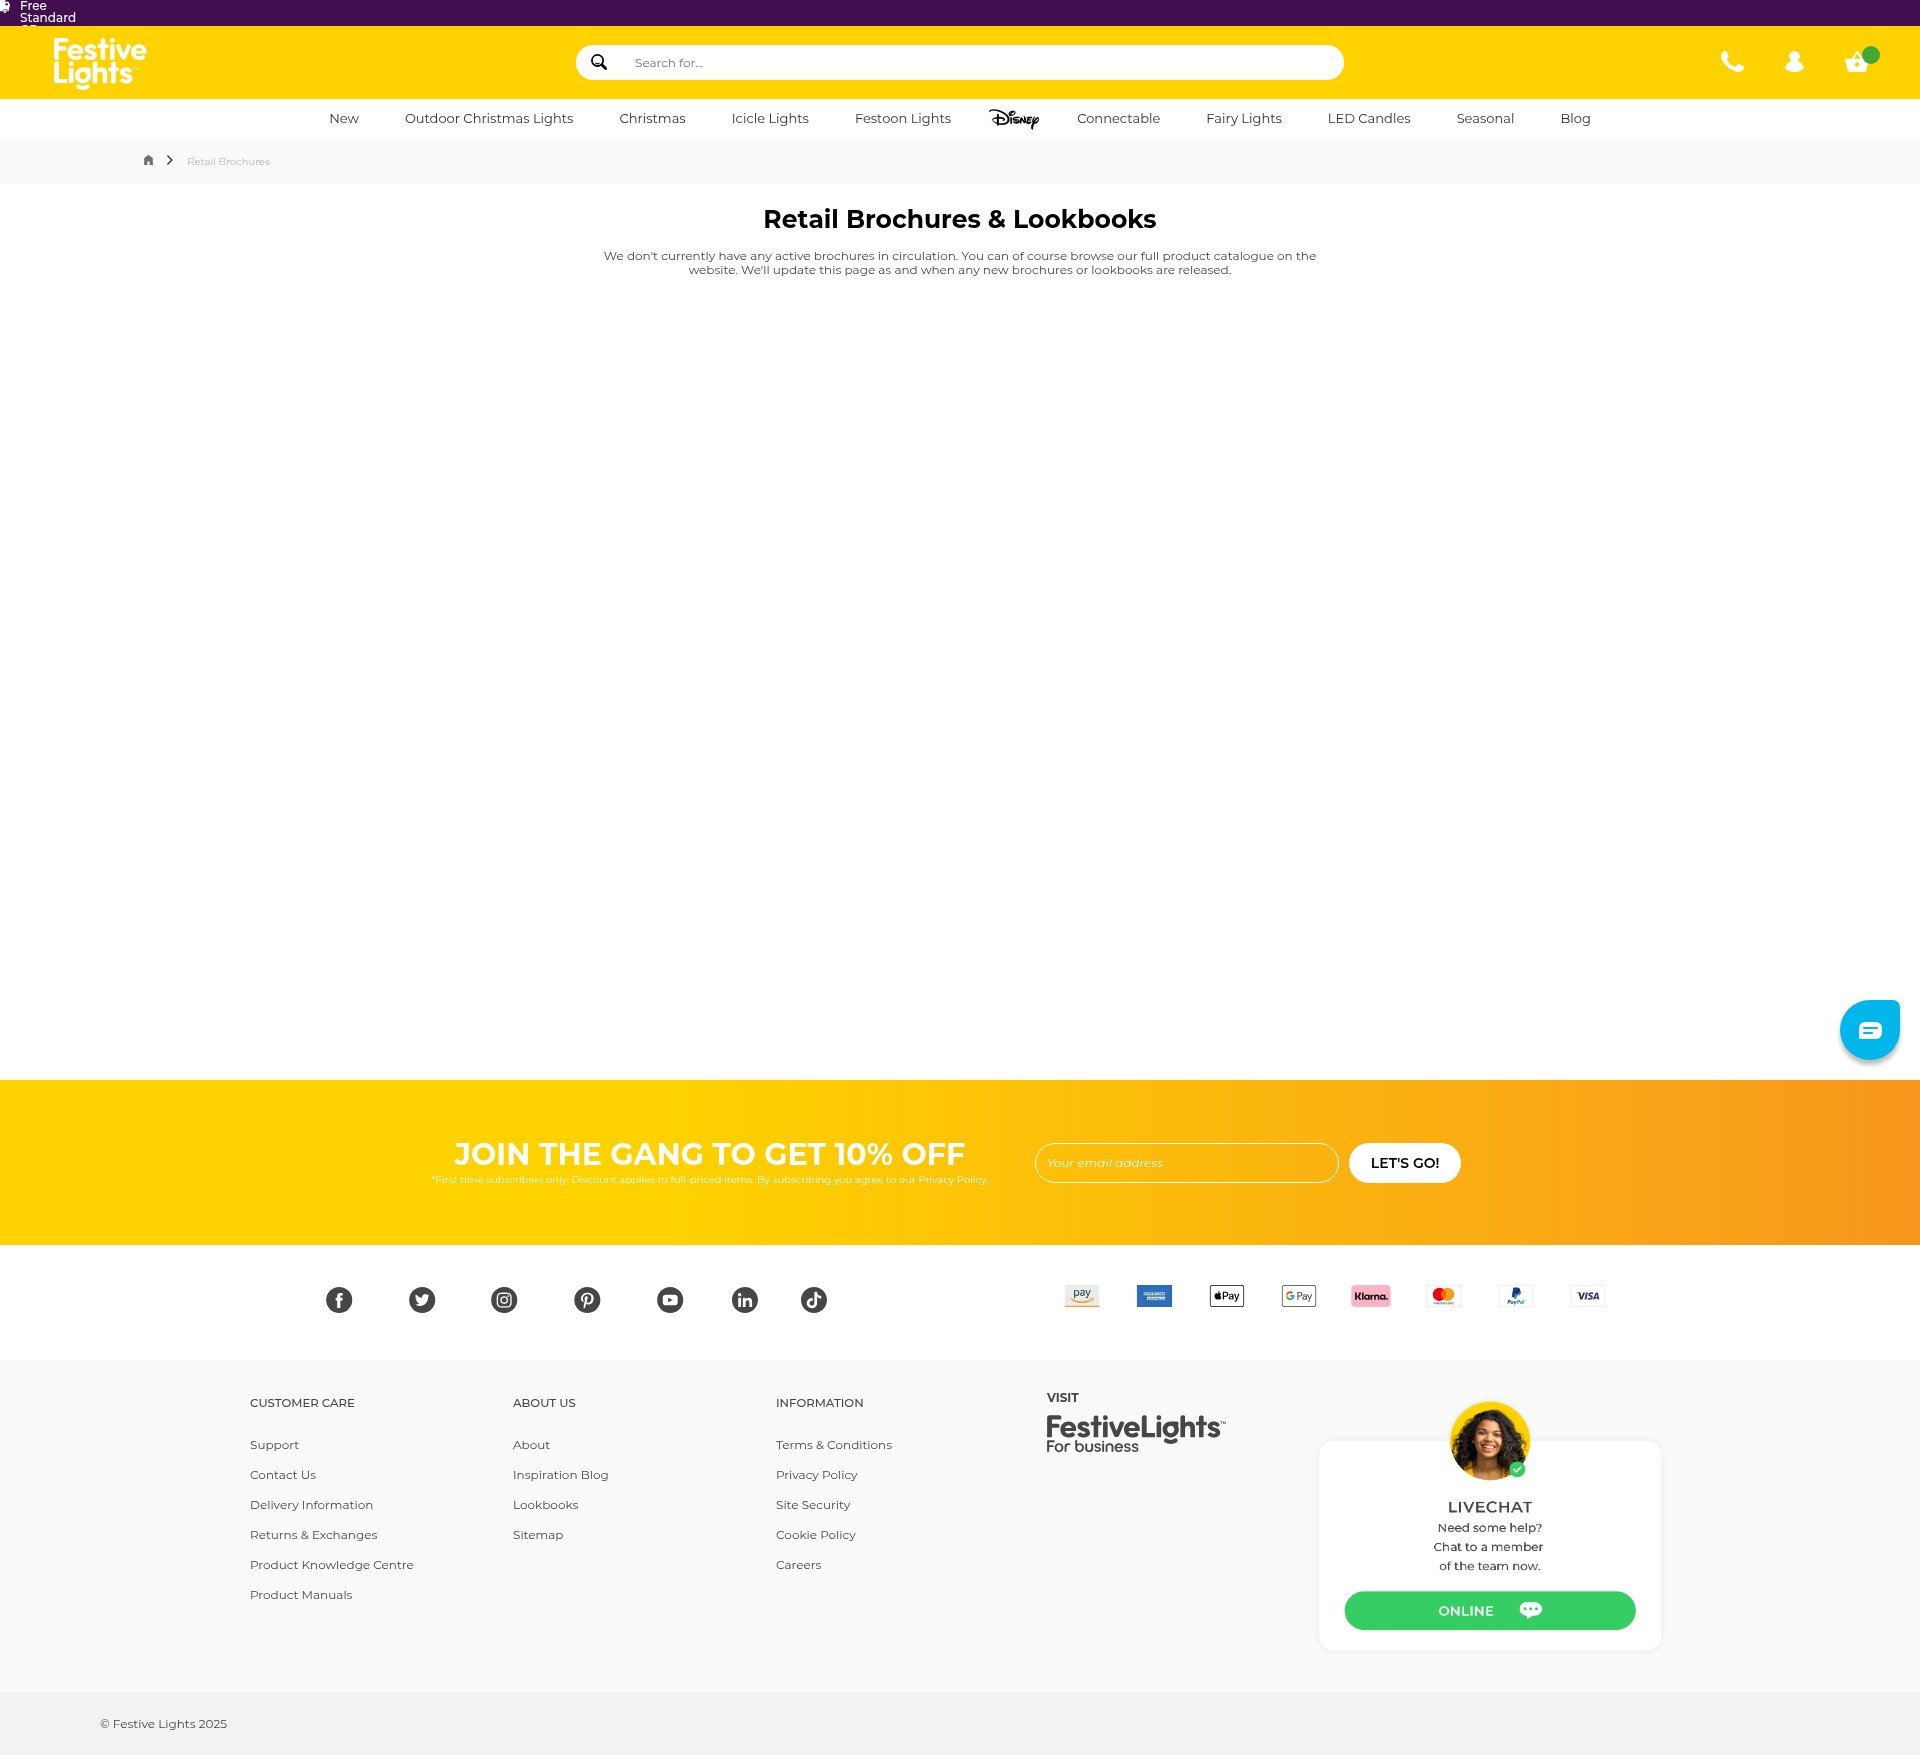Click the Festive Lights header logo

(100, 63)
